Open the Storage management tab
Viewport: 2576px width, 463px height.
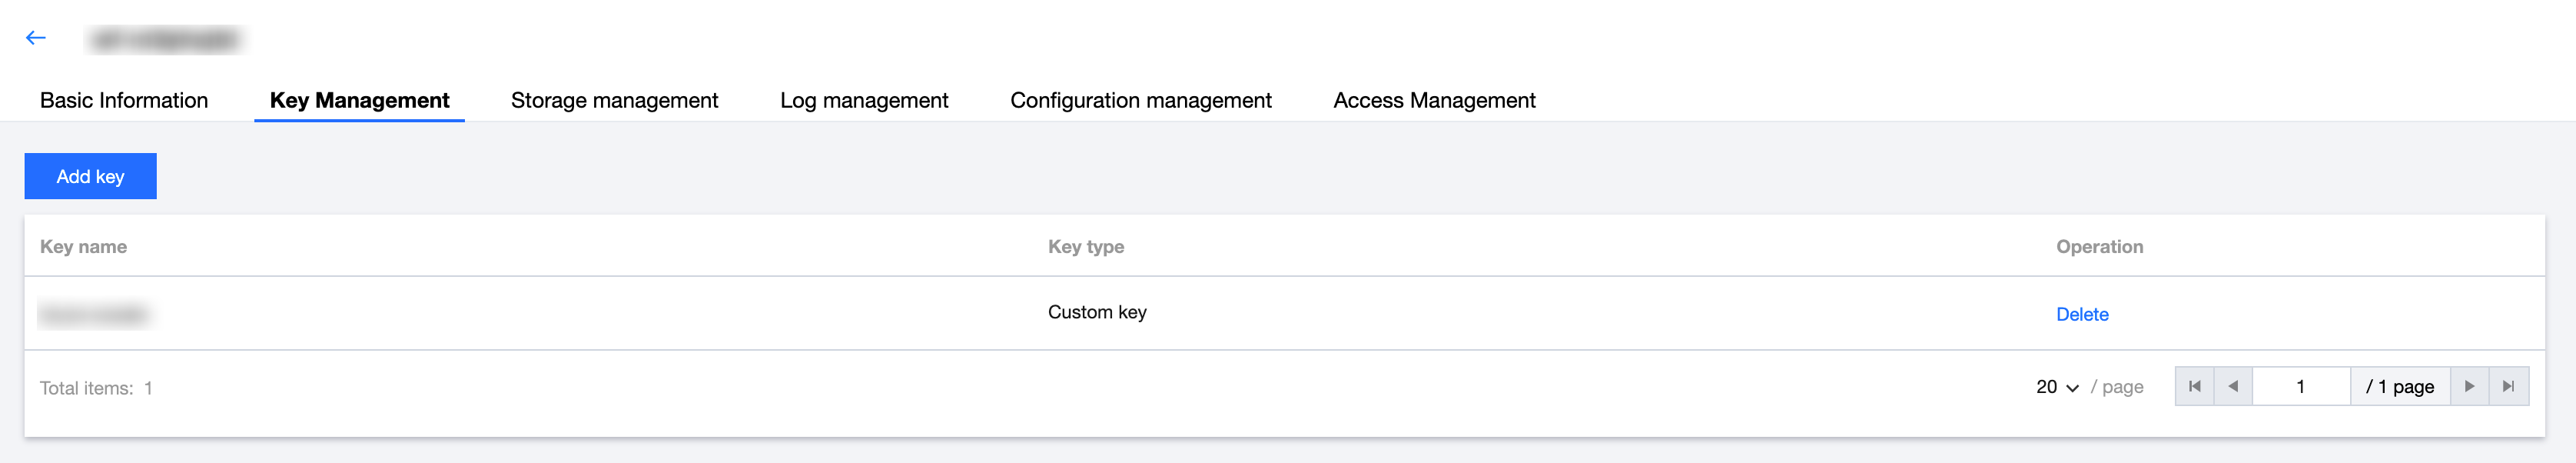point(614,101)
